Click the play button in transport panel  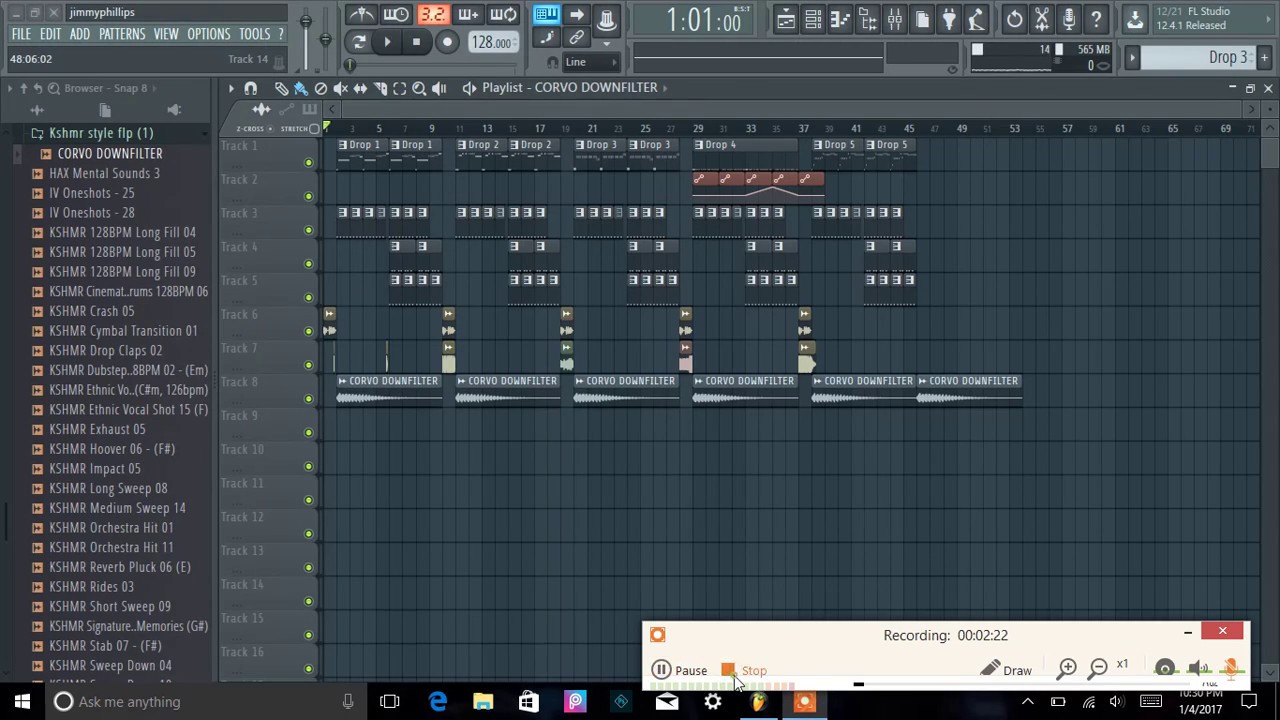click(387, 42)
